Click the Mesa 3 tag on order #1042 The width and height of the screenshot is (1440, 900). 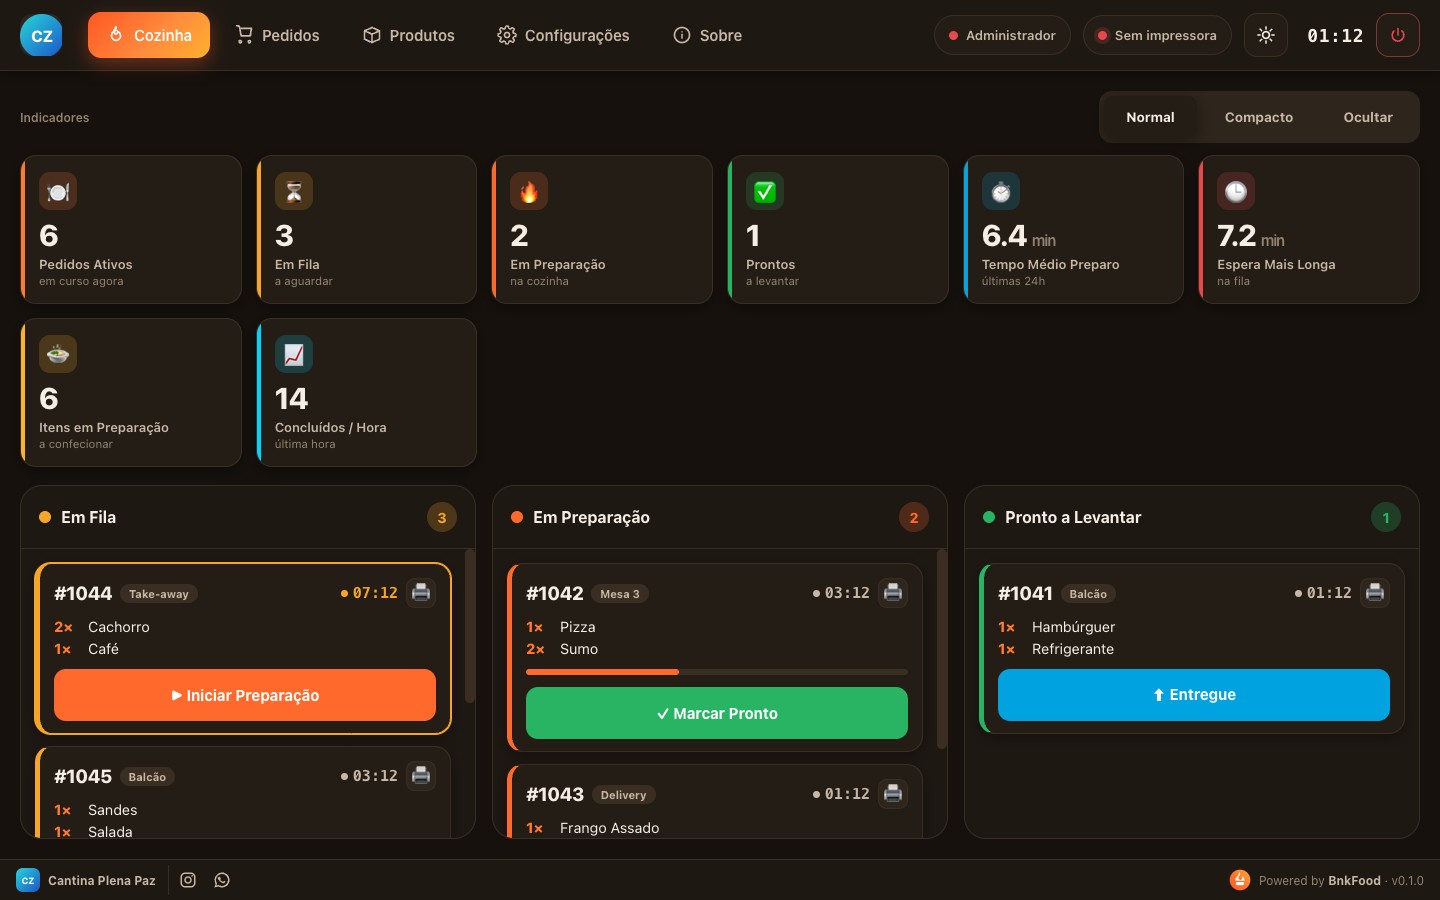point(620,594)
